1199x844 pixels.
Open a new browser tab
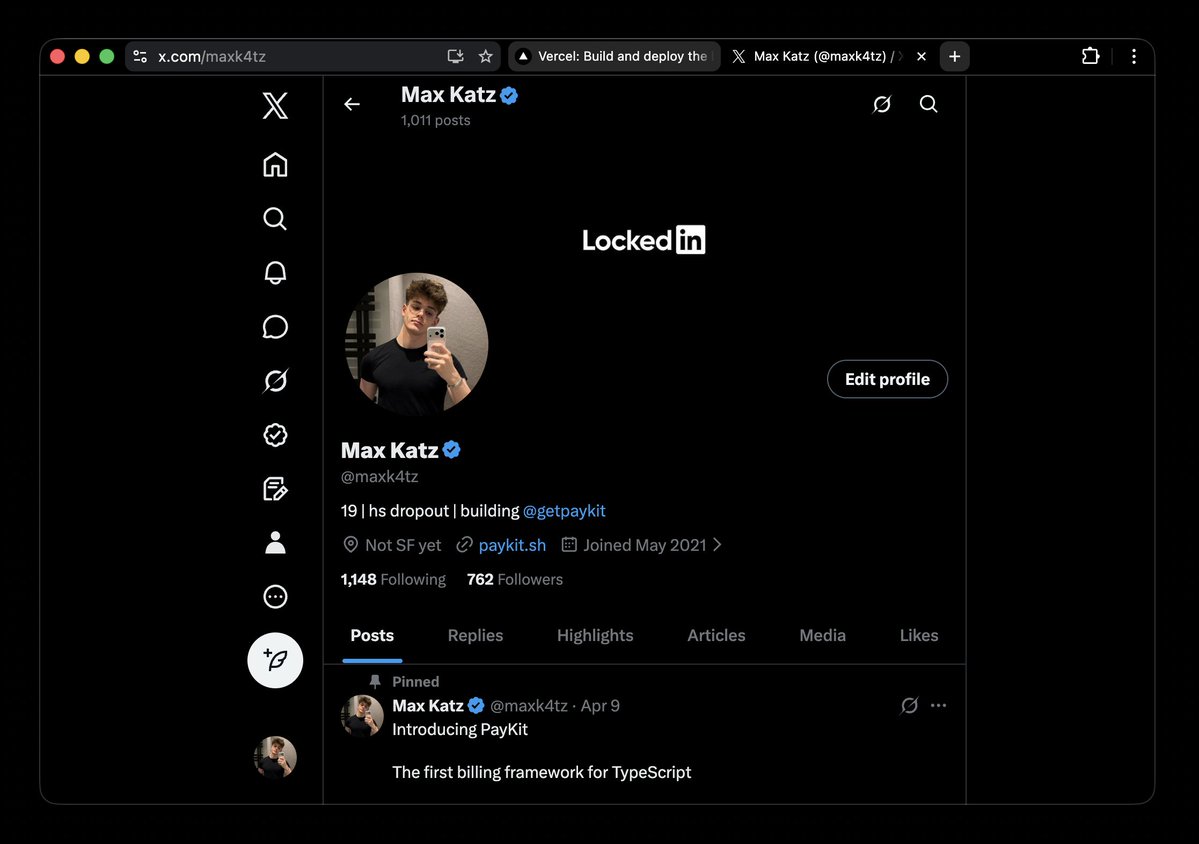point(954,57)
